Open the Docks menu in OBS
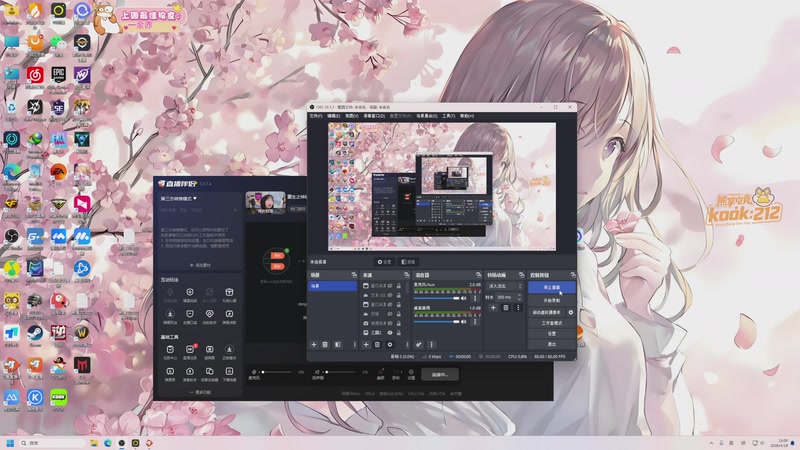 (x=374, y=116)
